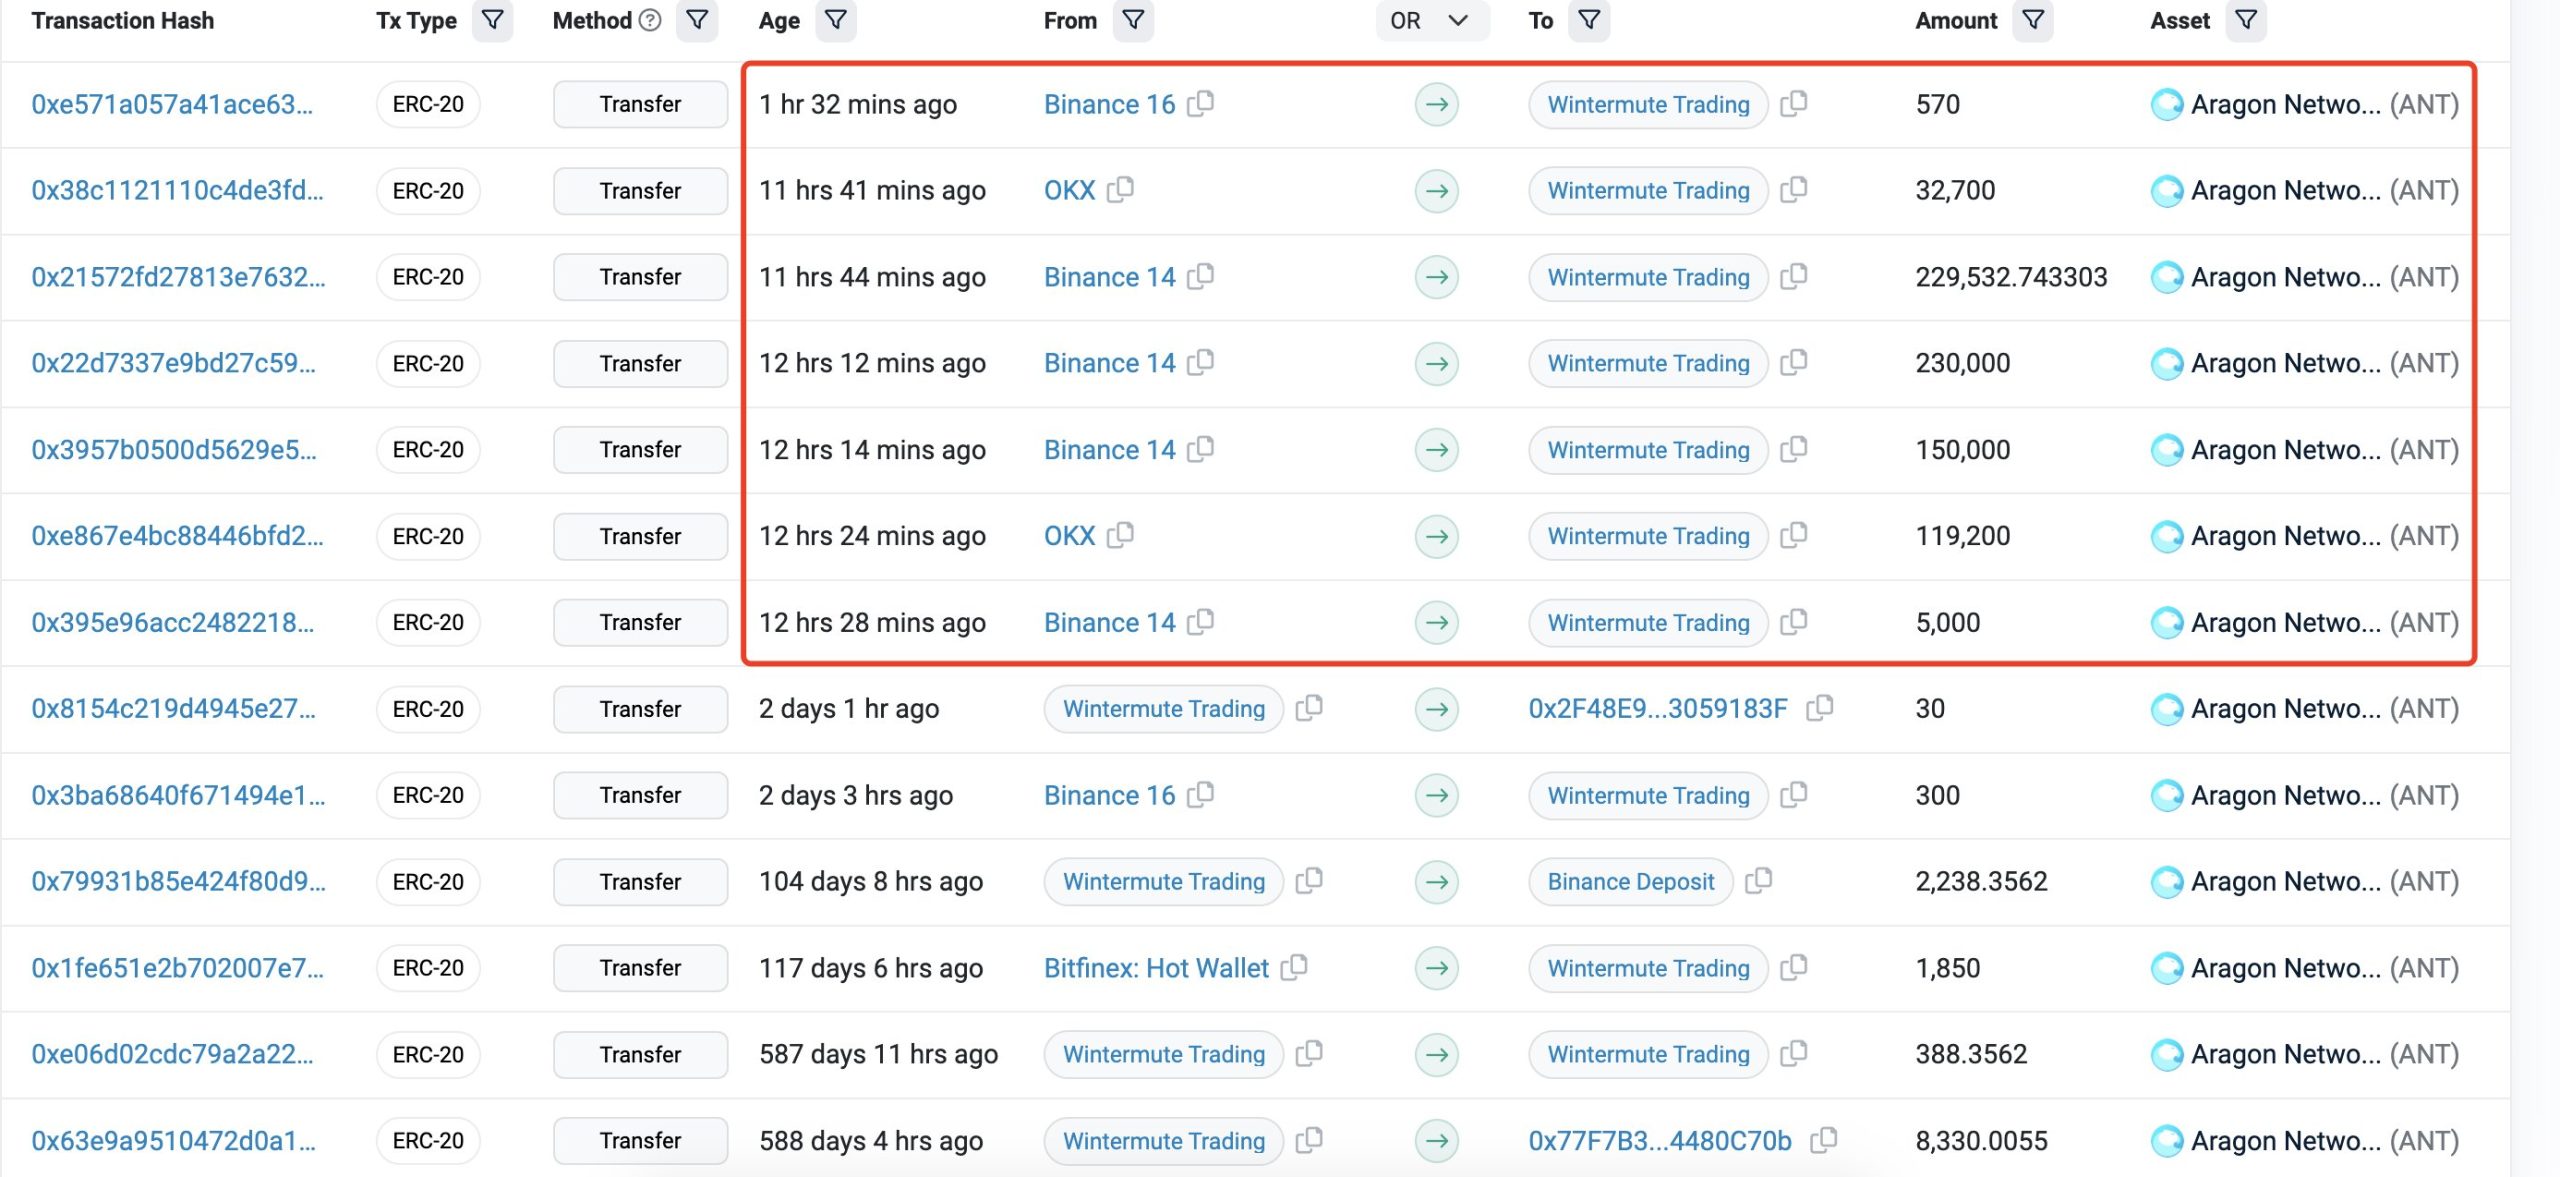Click the Method help question-mark icon
Viewport: 2560px width, 1177px height.
click(x=650, y=21)
